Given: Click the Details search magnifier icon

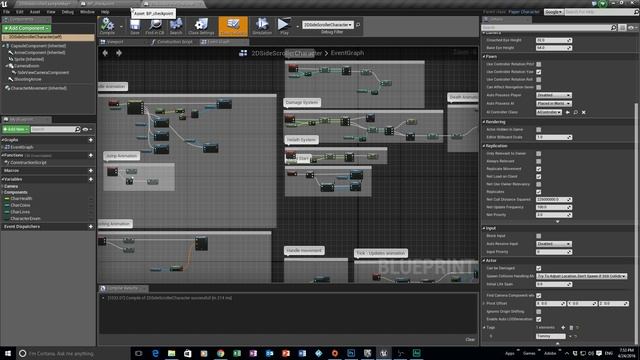Looking at the screenshot, I should [x=613, y=28].
